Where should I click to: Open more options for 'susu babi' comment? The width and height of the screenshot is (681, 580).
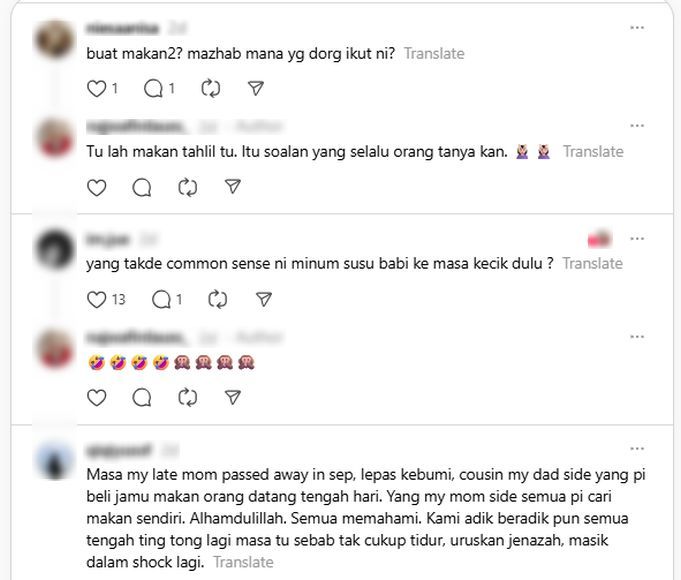637,239
